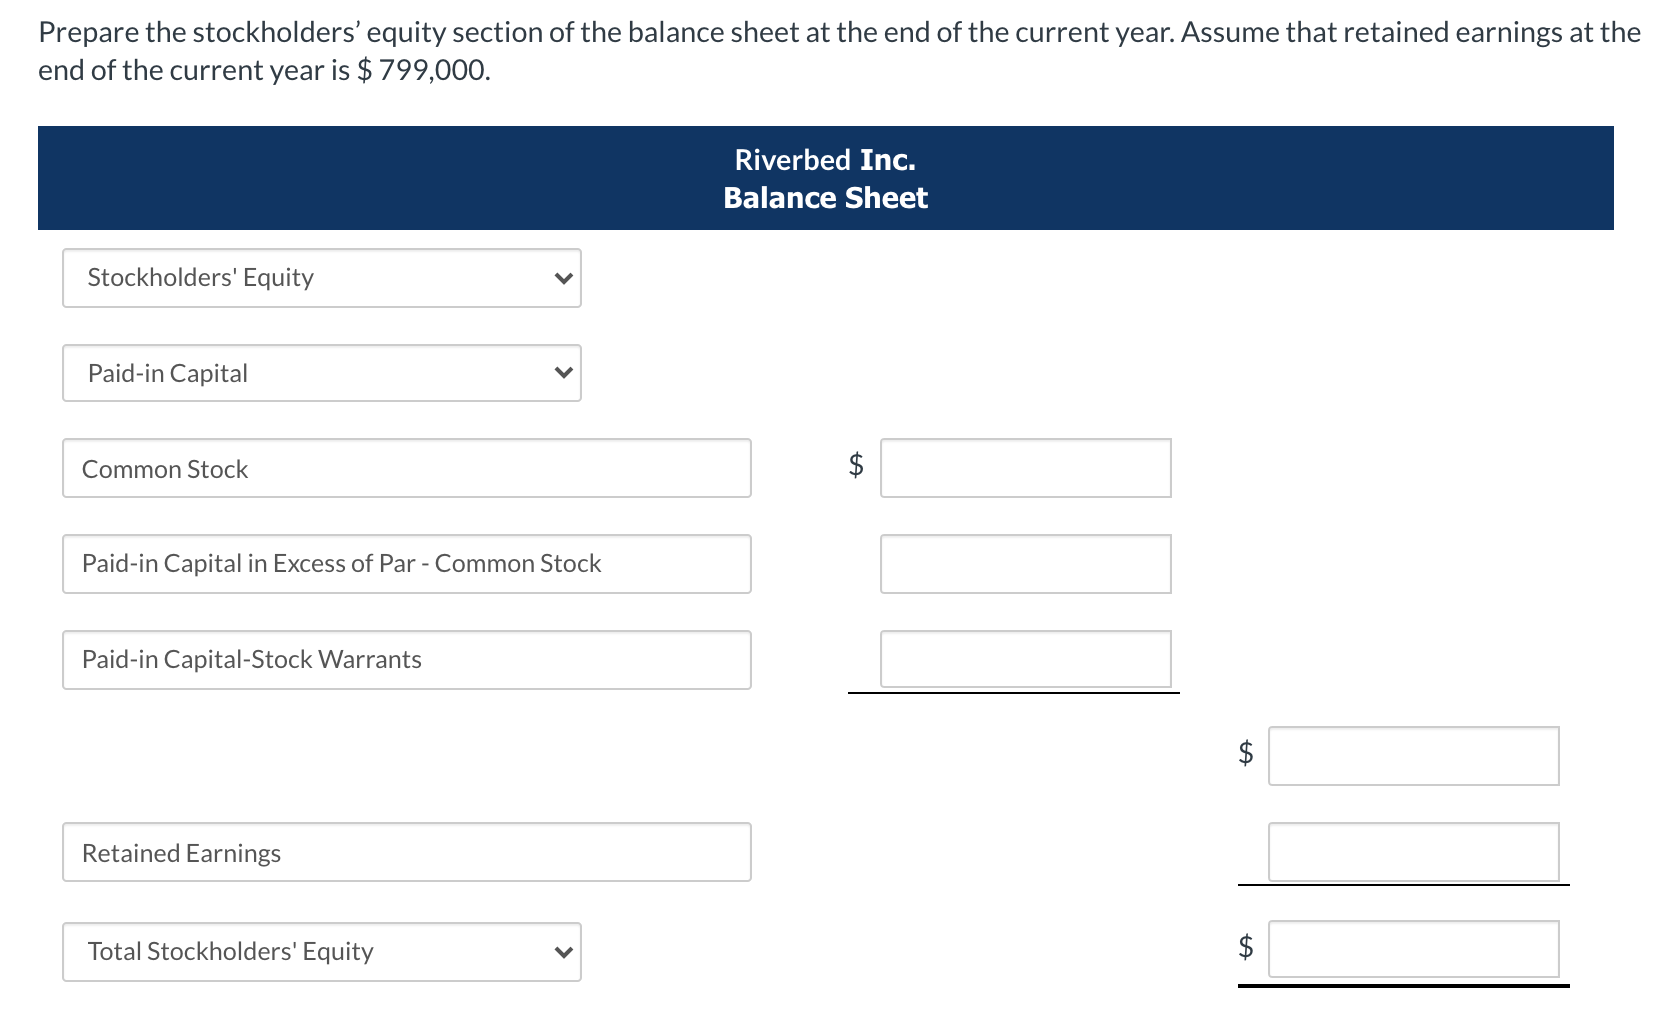Viewport: 1670px width, 1016px height.
Task: Click the total paid-in capital amount box
Action: pyautogui.click(x=1413, y=757)
